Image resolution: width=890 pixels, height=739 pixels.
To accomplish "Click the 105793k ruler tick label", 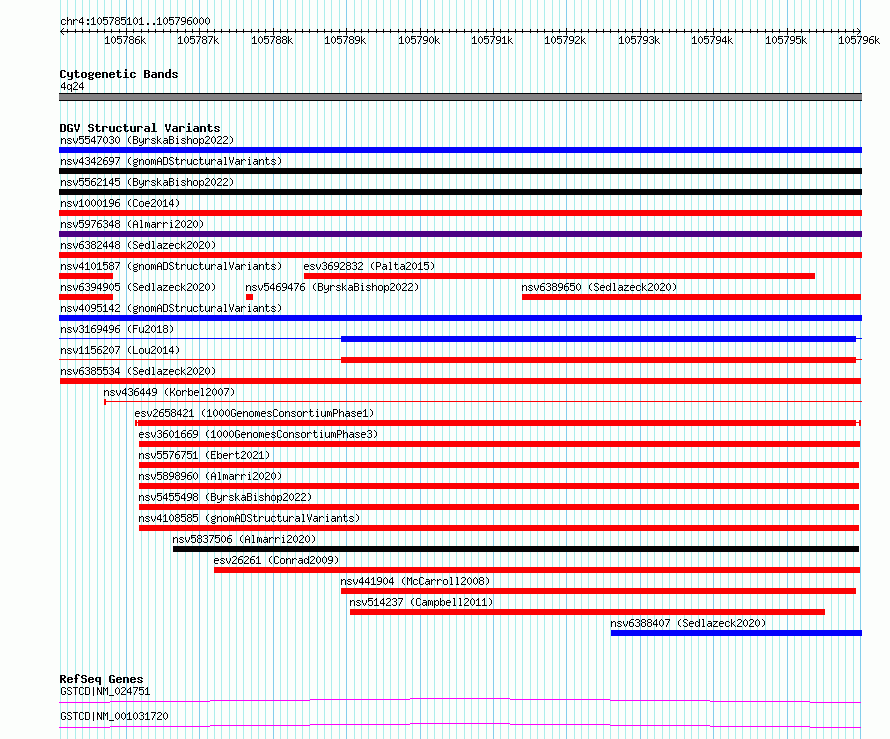I will pos(639,40).
